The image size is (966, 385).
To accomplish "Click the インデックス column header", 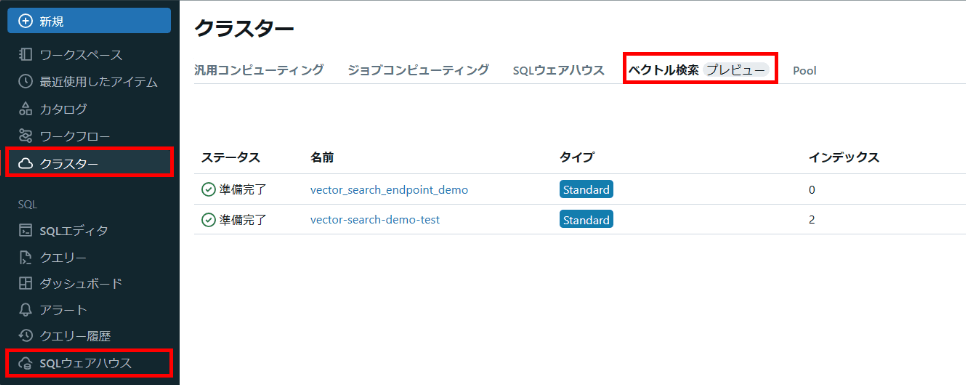I will (843, 158).
